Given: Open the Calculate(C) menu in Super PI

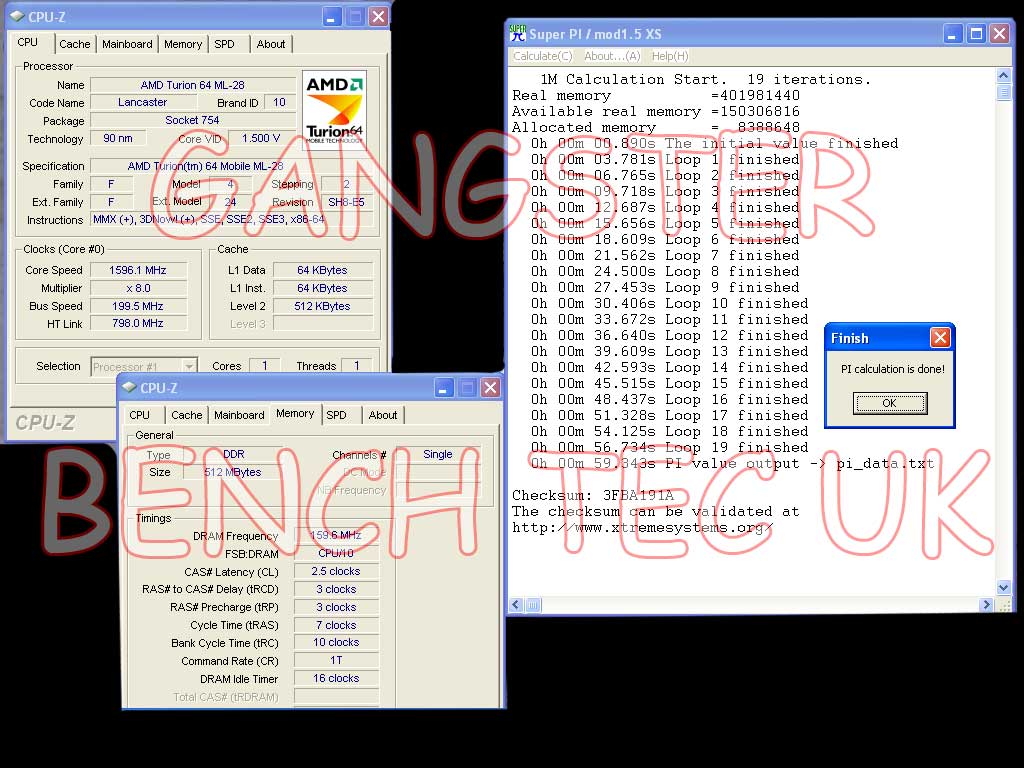Looking at the screenshot, I should pyautogui.click(x=543, y=56).
